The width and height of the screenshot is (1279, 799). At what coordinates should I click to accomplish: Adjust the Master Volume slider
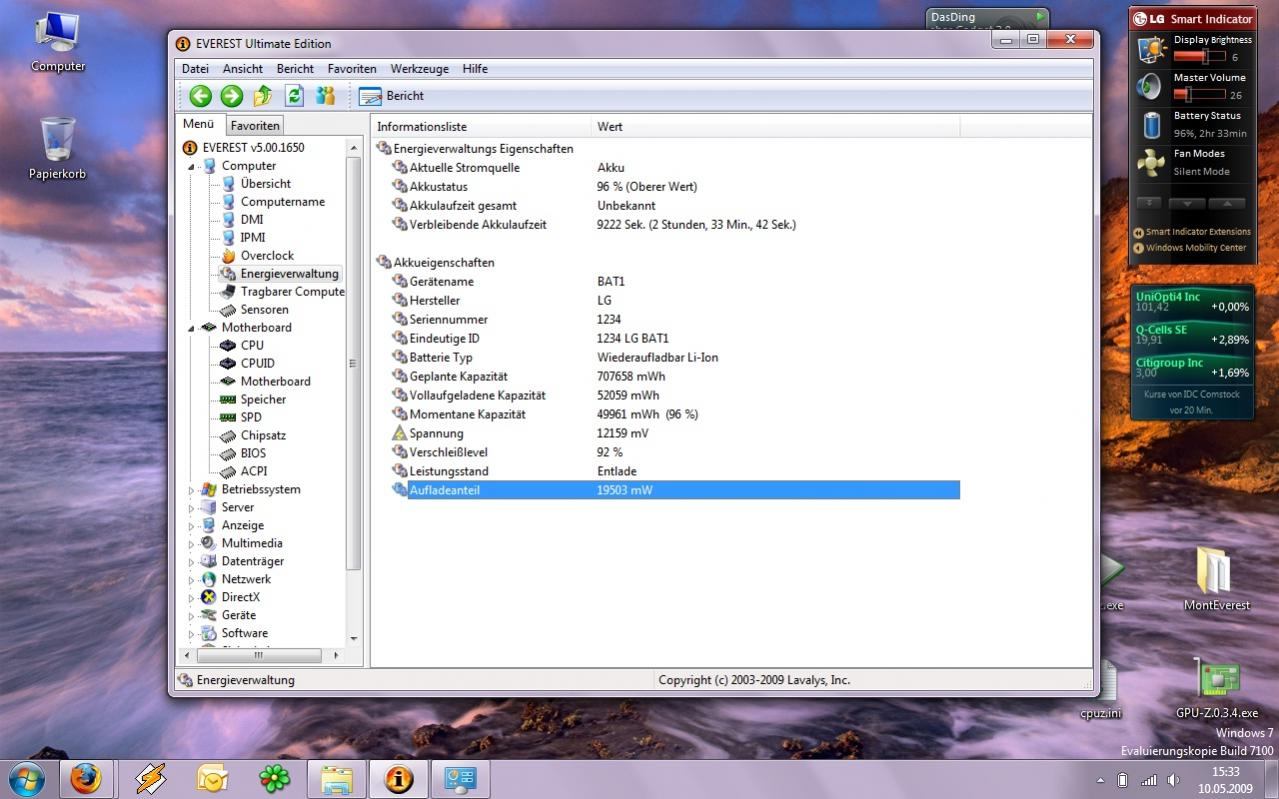click(1199, 95)
